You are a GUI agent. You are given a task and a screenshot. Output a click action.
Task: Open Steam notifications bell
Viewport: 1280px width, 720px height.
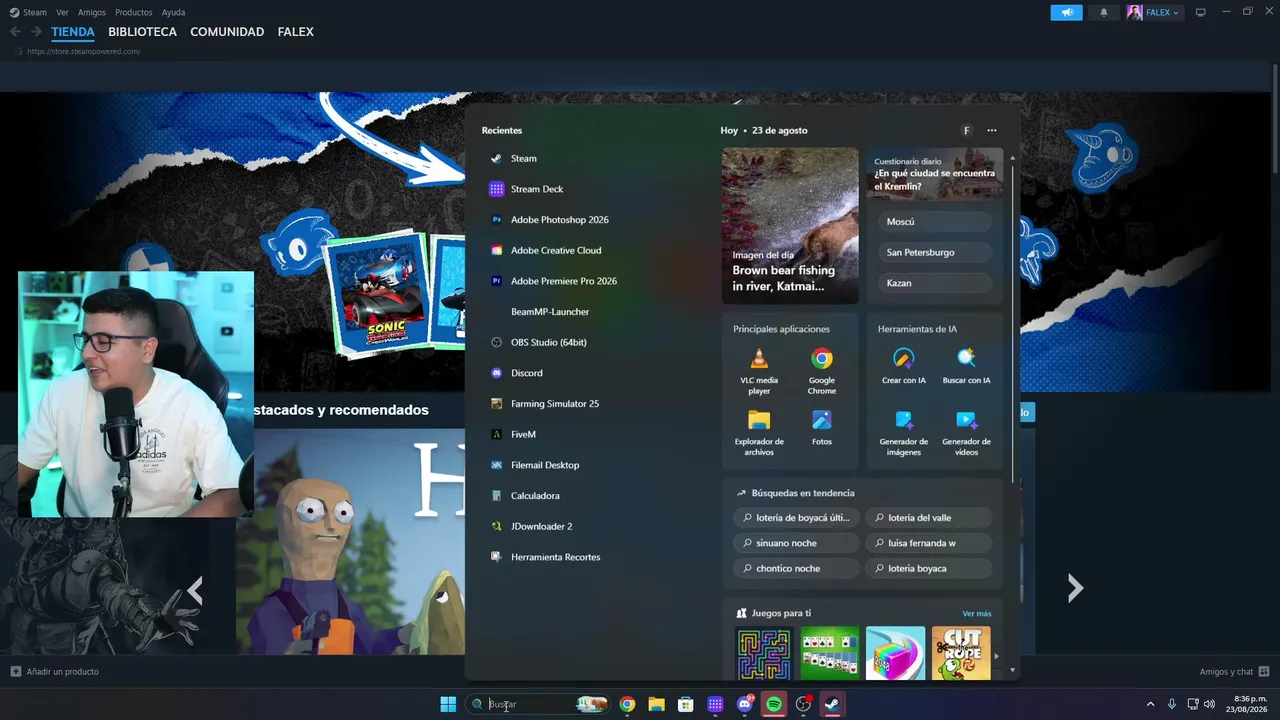click(x=1104, y=12)
